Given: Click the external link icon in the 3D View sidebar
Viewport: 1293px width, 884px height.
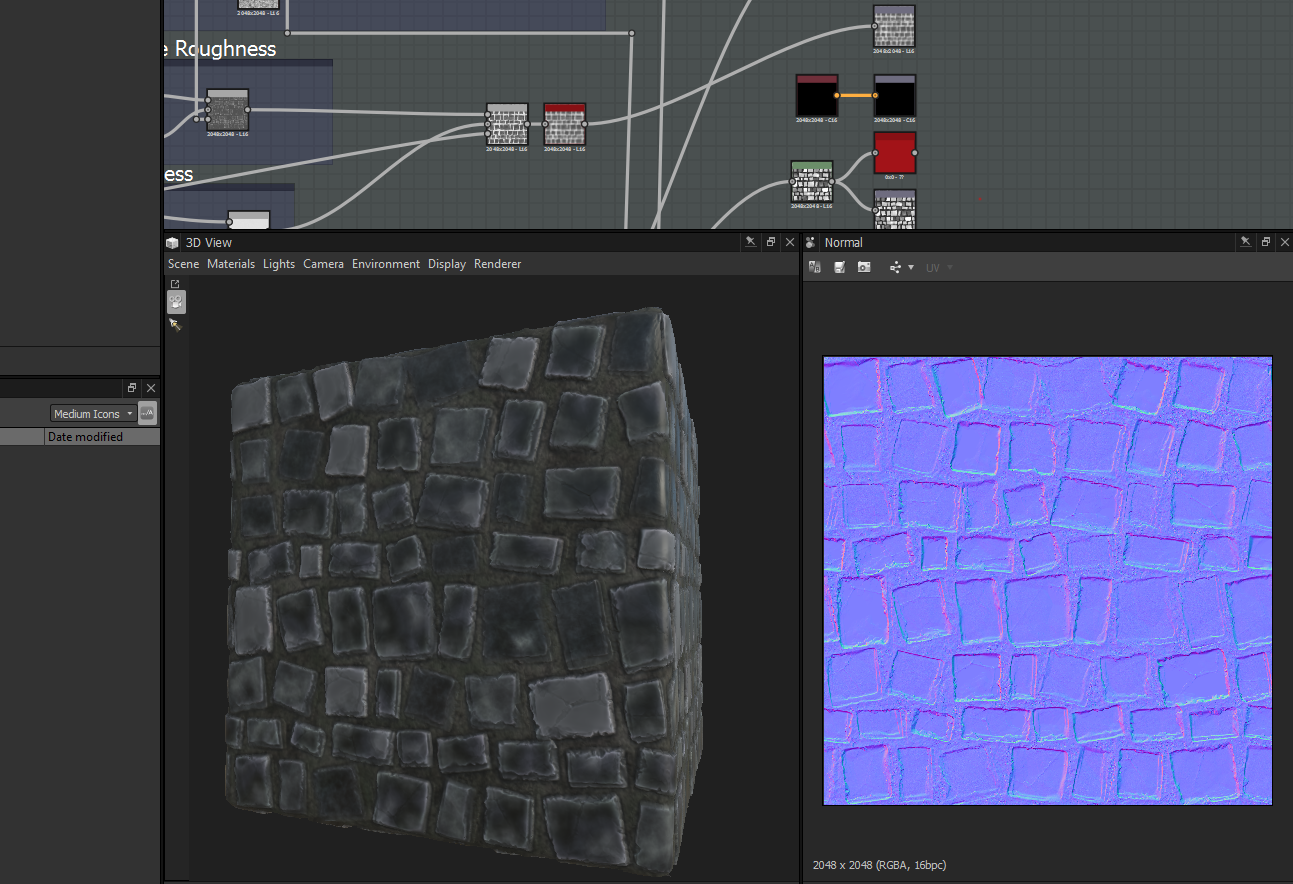Looking at the screenshot, I should point(176,283).
